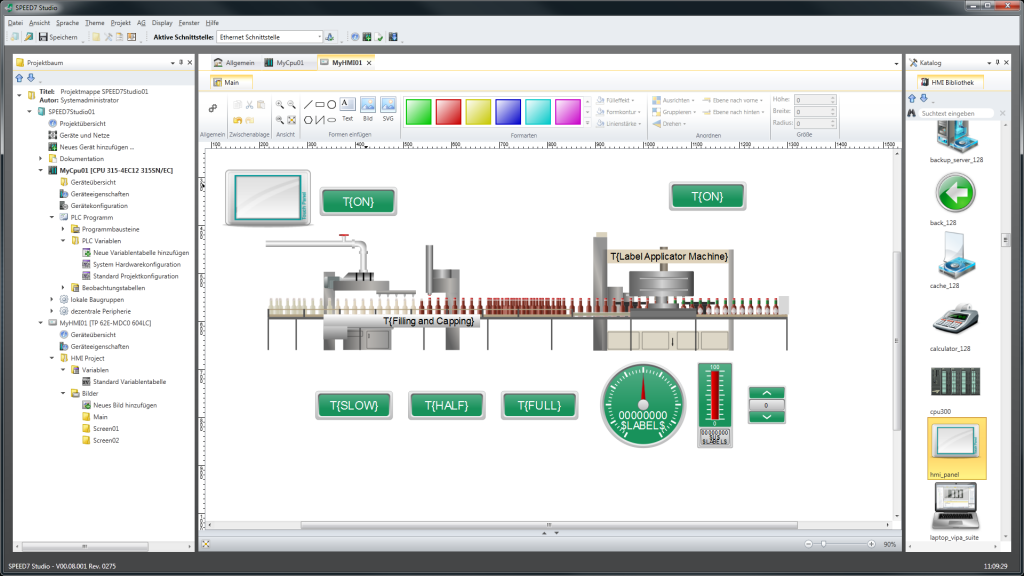The height and width of the screenshot is (576, 1024).
Task: Select the circle shape tool
Action: [332, 104]
